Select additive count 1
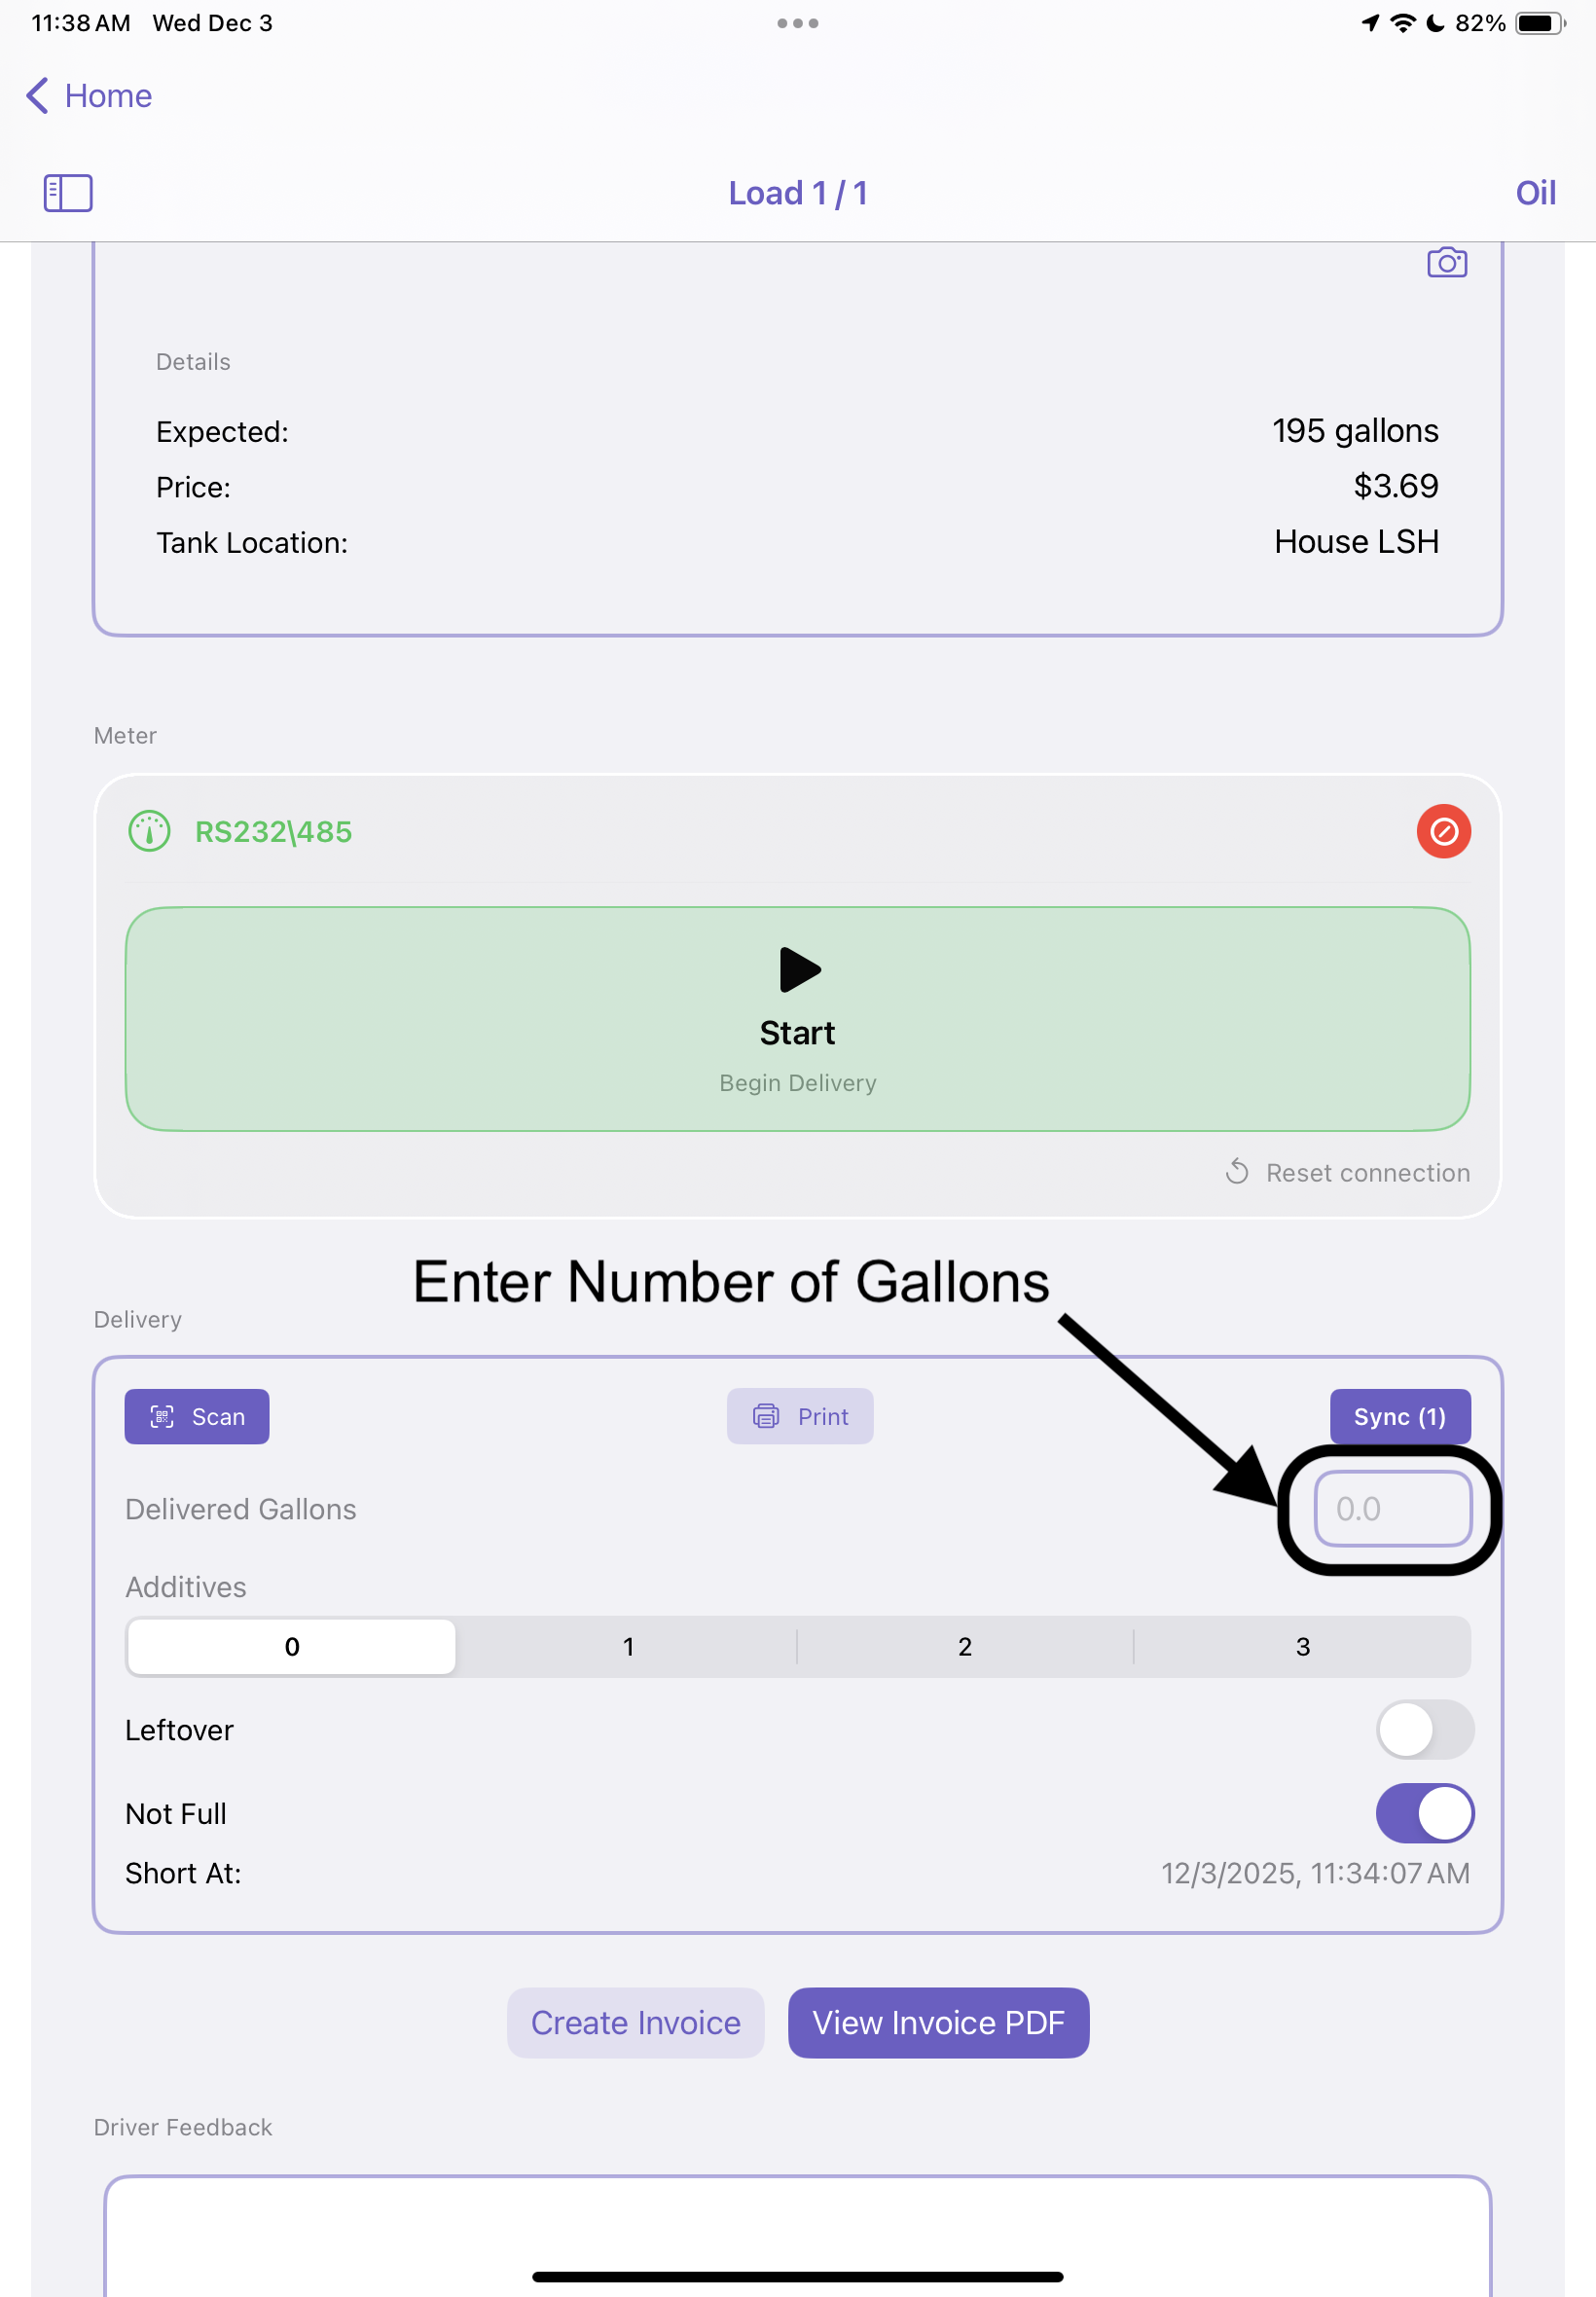This screenshot has height=2297, width=1596. coord(628,1646)
